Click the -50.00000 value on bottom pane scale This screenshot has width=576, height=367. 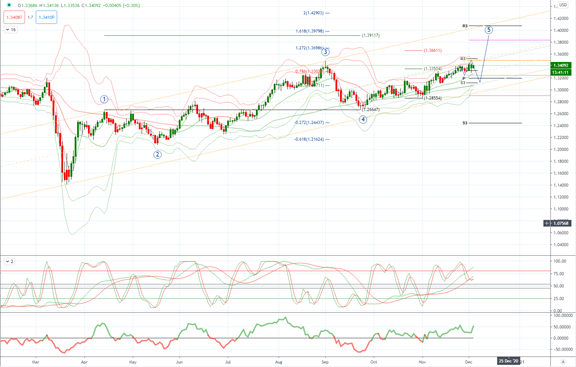(x=563, y=349)
